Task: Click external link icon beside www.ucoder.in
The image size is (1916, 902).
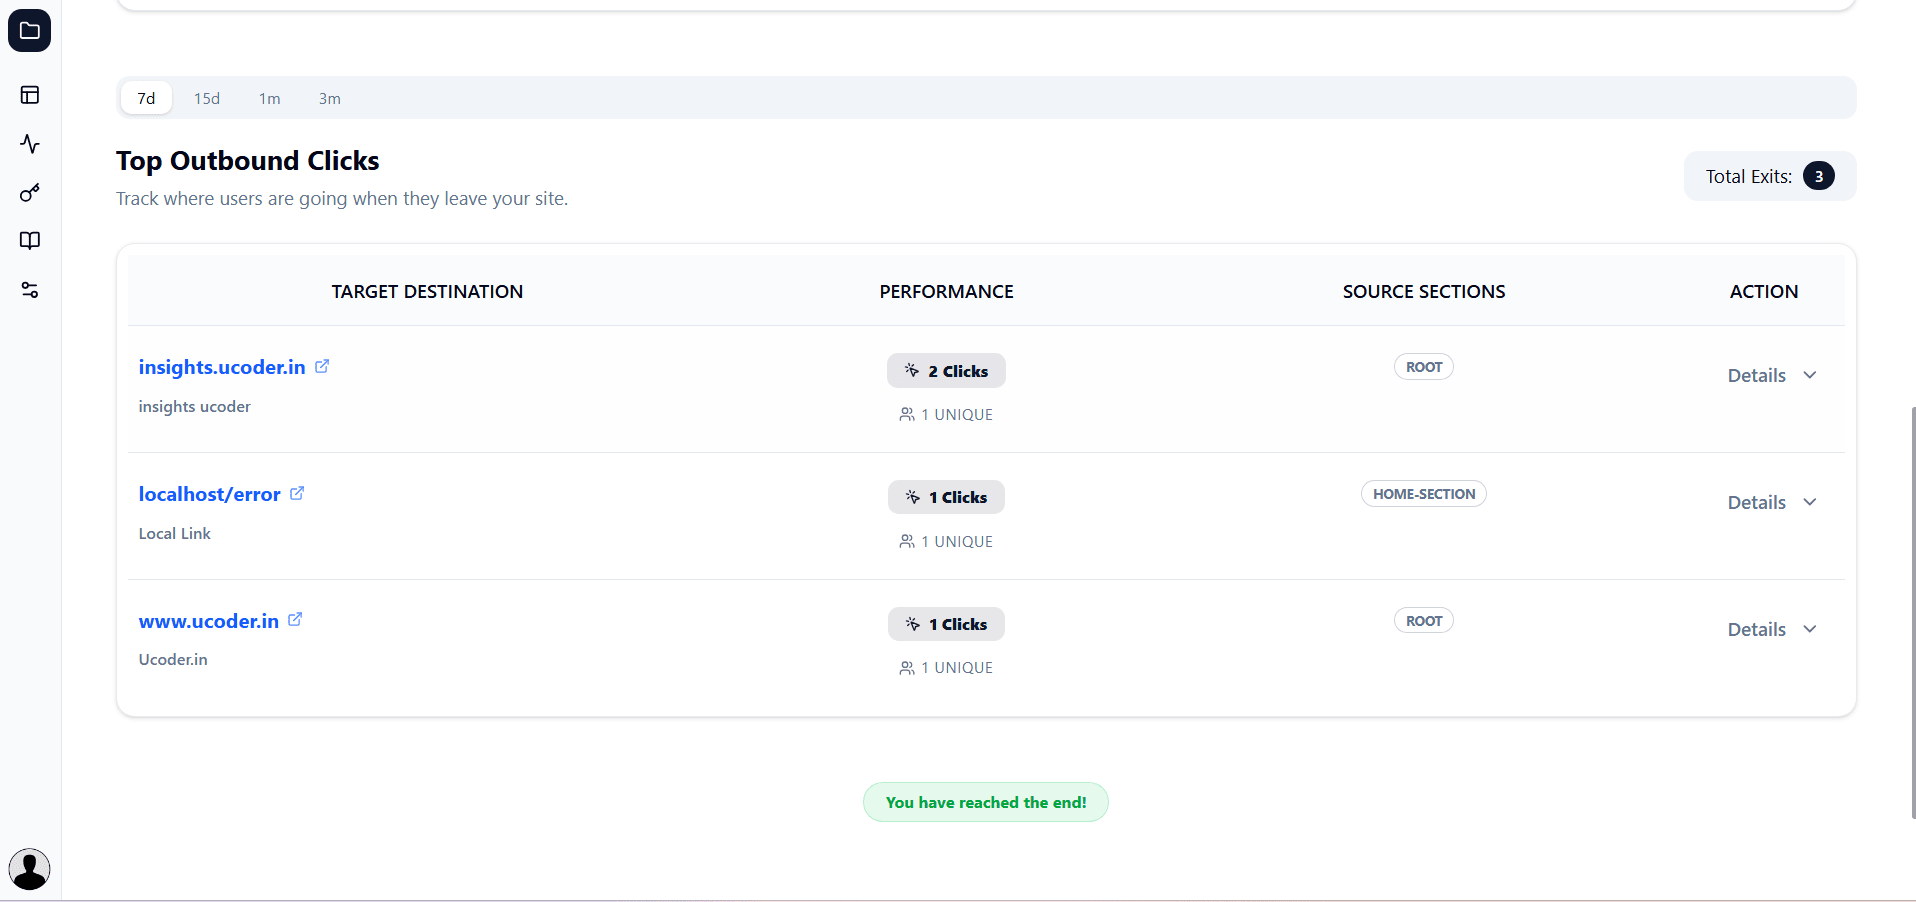Action: [x=295, y=619]
